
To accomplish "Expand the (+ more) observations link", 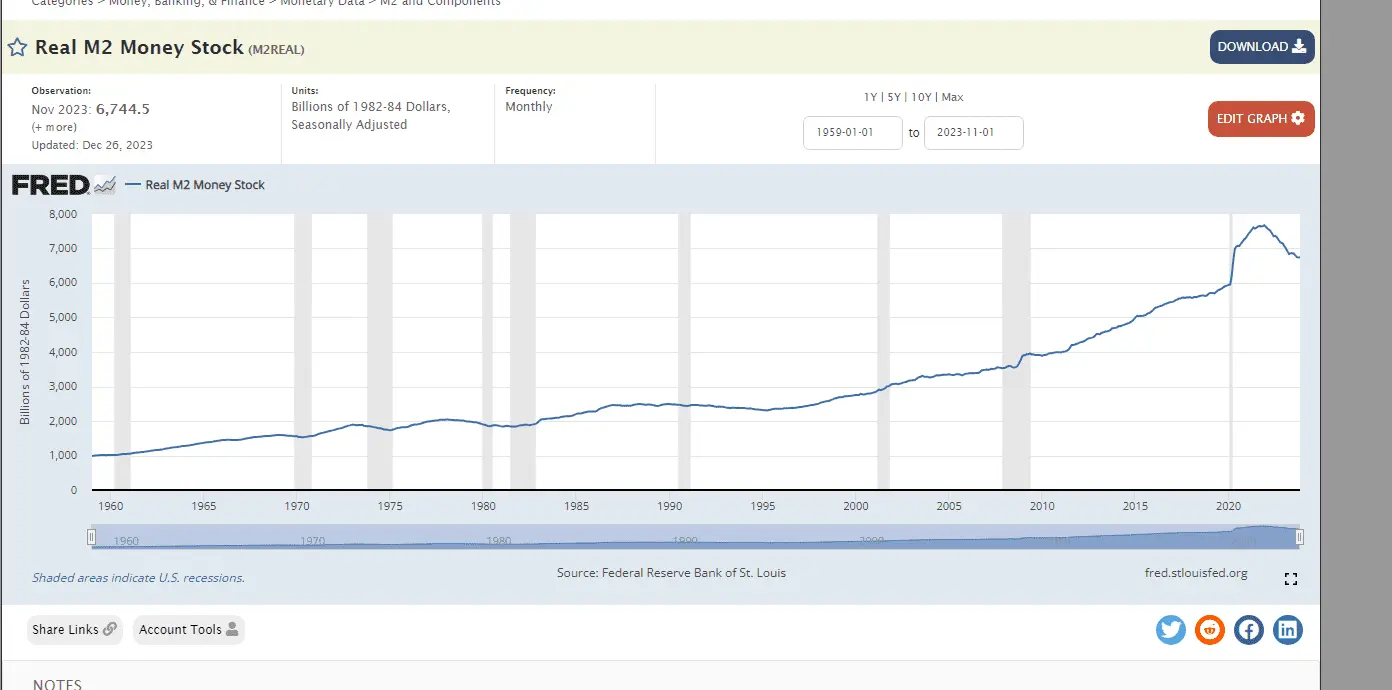I will click(54, 127).
